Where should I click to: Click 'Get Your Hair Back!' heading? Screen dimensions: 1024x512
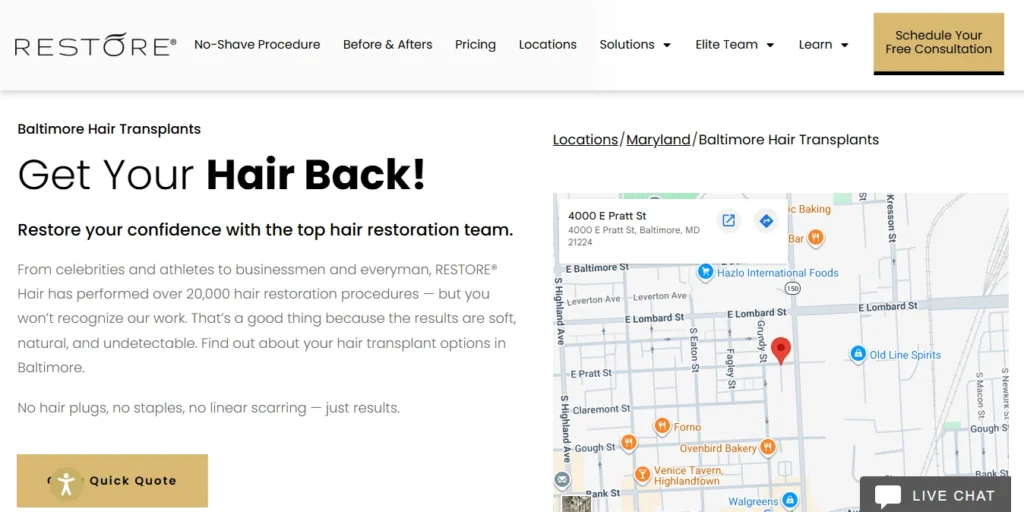(222, 174)
